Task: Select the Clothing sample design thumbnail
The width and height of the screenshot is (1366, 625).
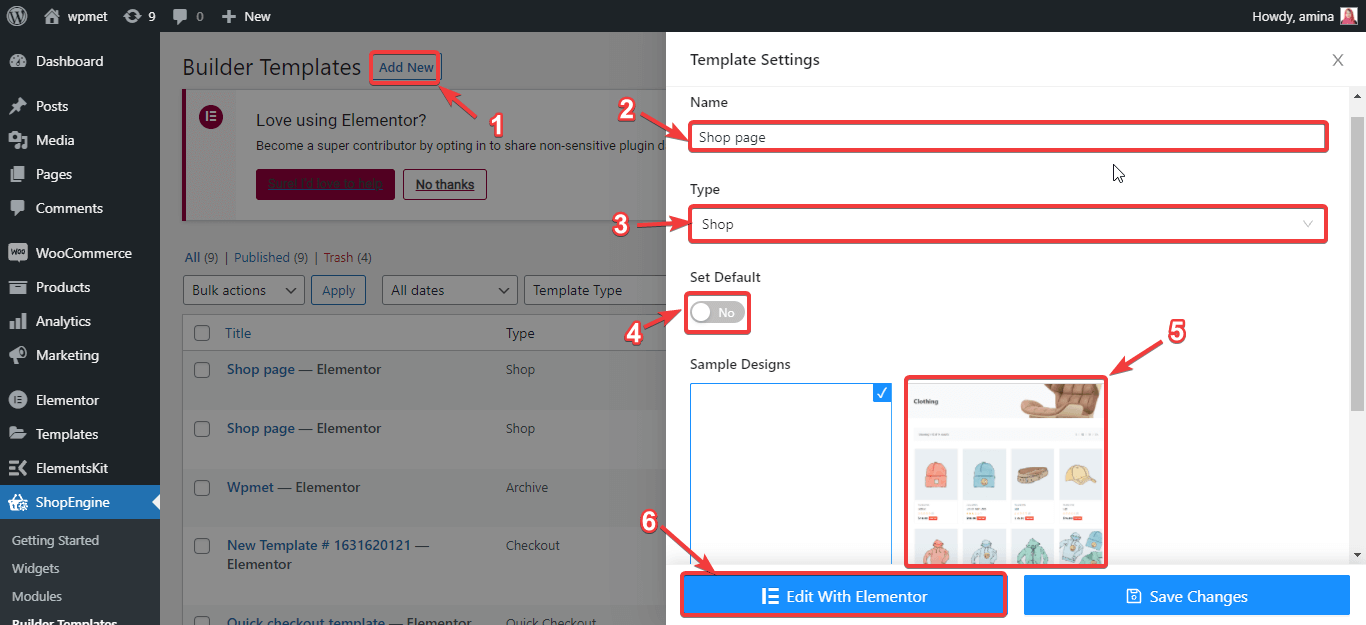Action: click(x=1006, y=472)
